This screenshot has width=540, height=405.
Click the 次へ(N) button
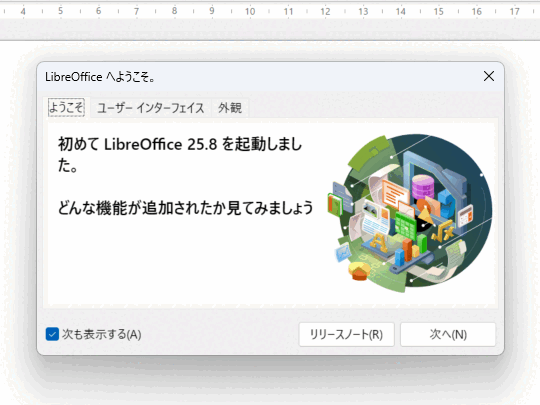[448, 334]
